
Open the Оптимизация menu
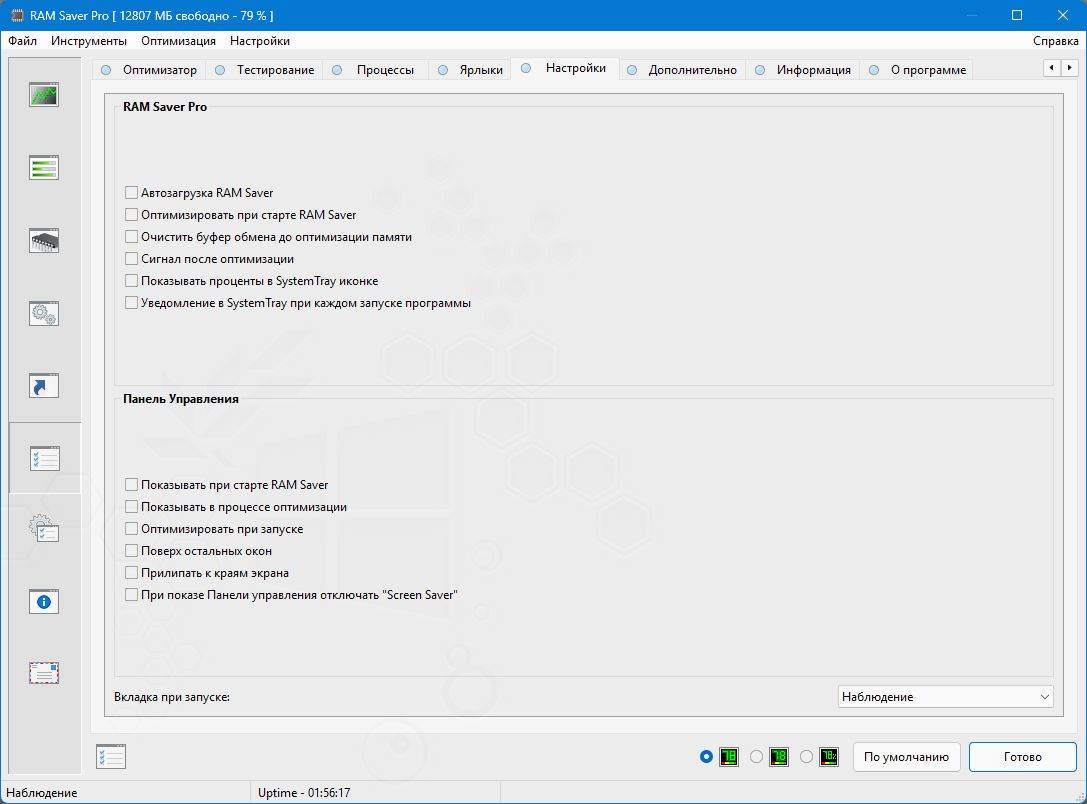pyautogui.click(x=178, y=41)
